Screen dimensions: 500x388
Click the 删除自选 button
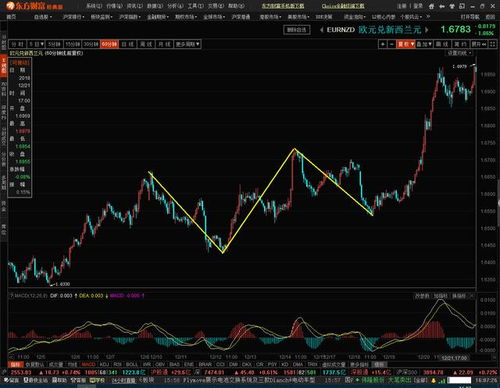296,30
